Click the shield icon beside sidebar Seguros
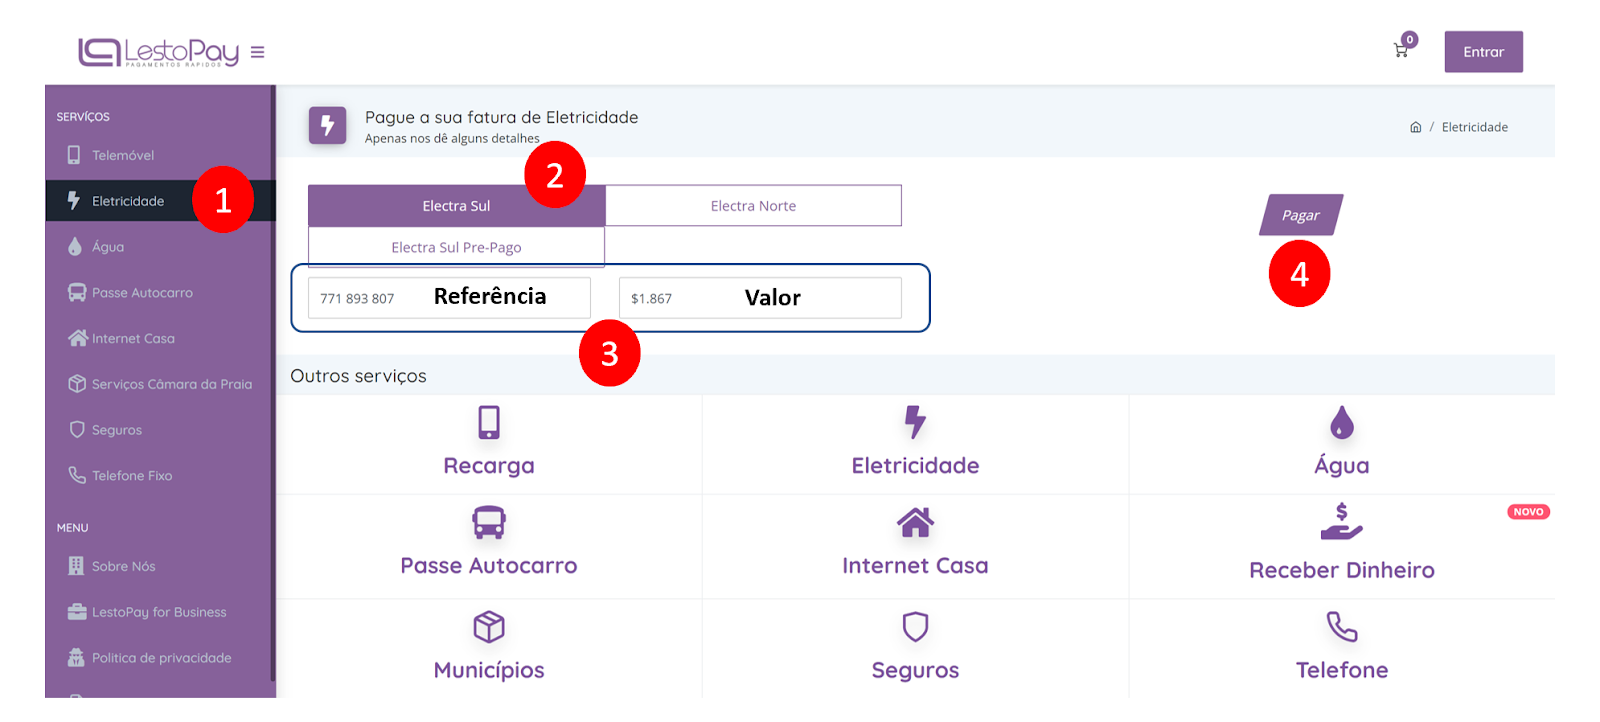 pyautogui.click(x=77, y=429)
